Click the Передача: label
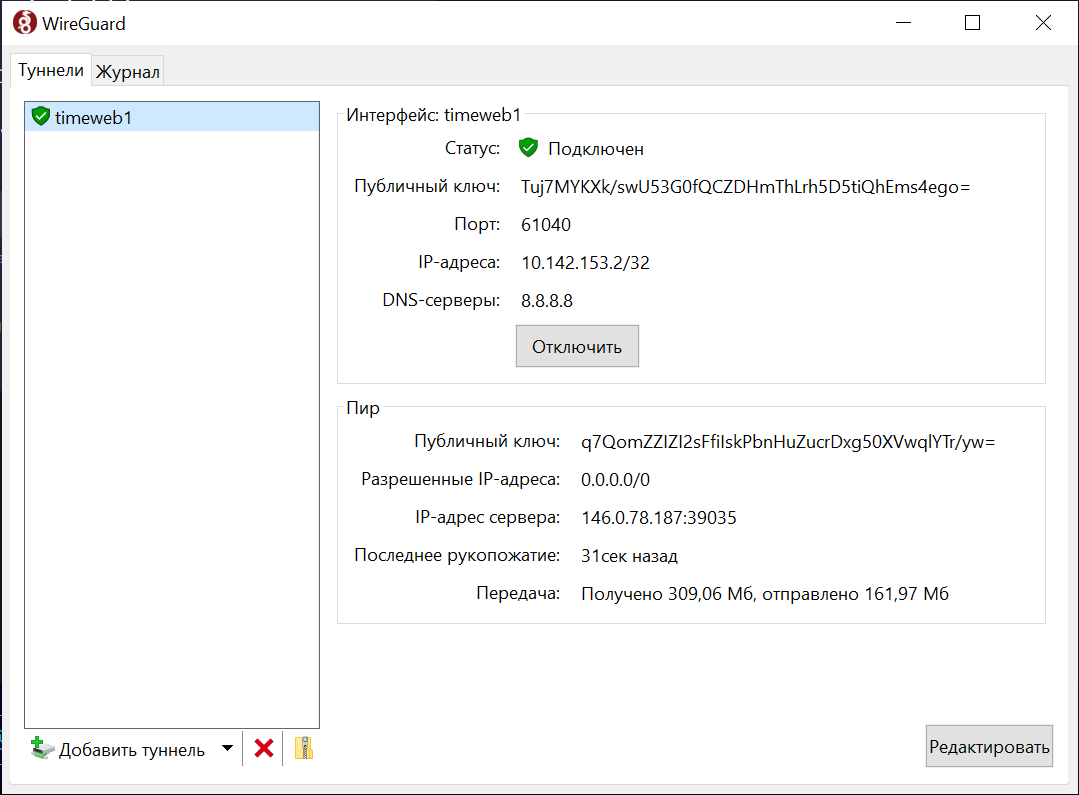 (x=518, y=593)
